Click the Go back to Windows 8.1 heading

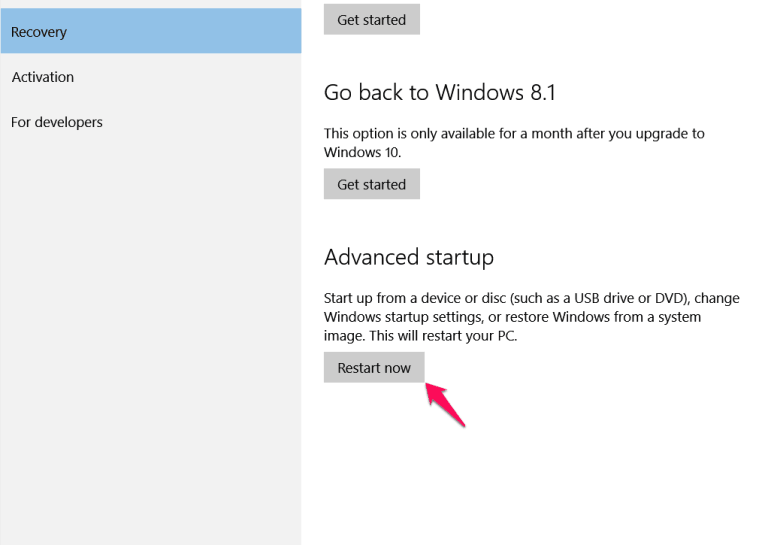tap(439, 92)
